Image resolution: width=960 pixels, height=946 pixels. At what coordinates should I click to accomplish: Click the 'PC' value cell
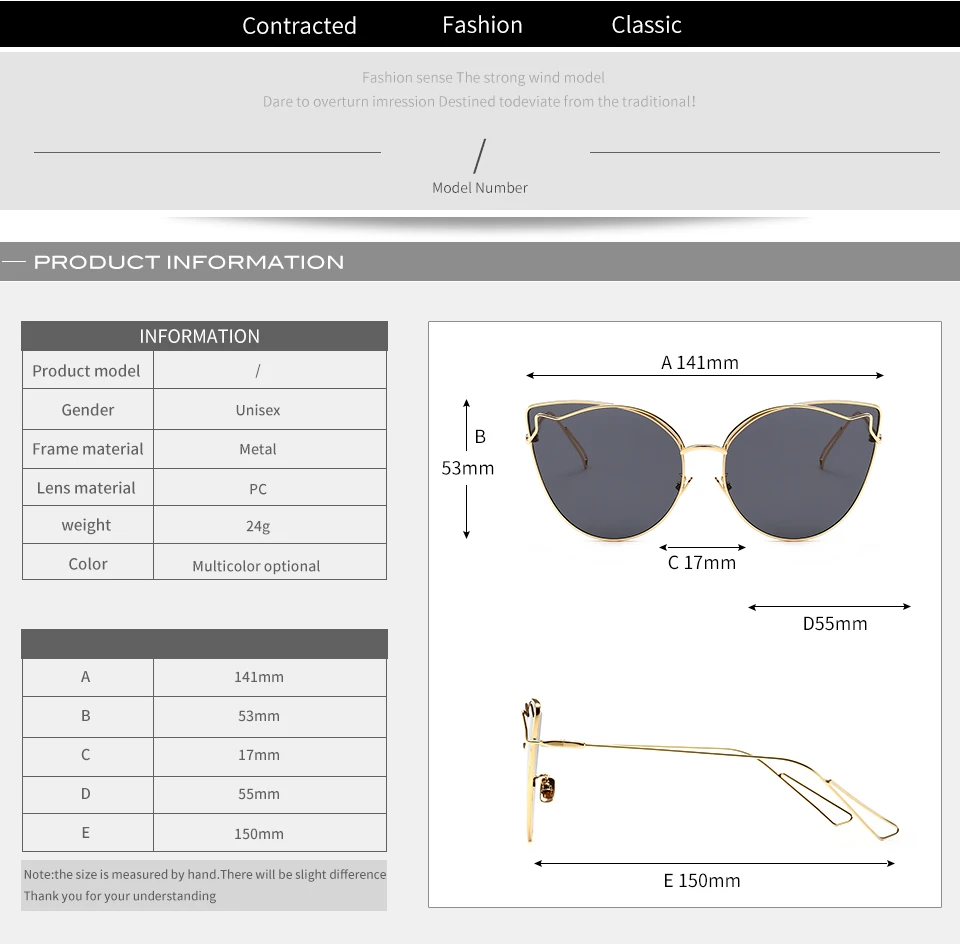tap(270, 488)
